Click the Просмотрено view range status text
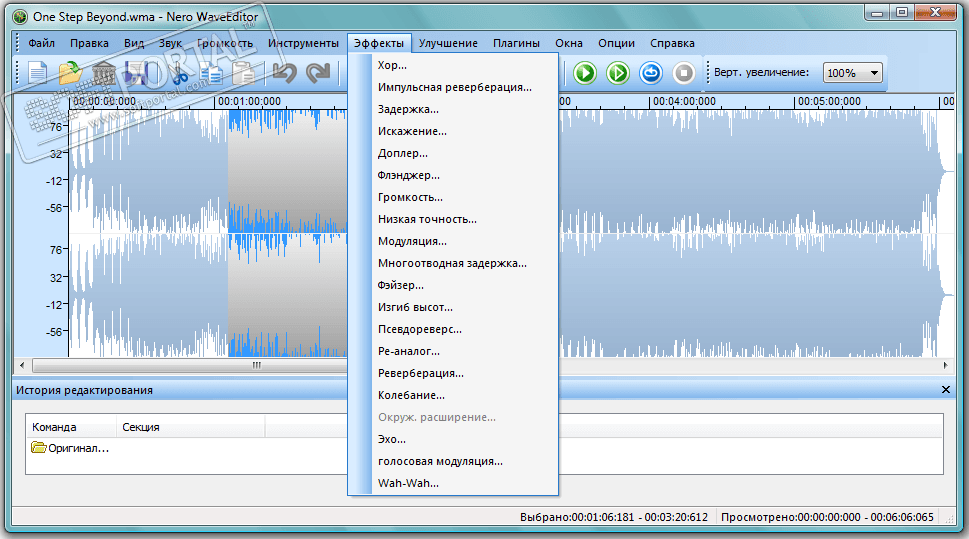This screenshot has width=969, height=539. pyautogui.click(x=827, y=517)
